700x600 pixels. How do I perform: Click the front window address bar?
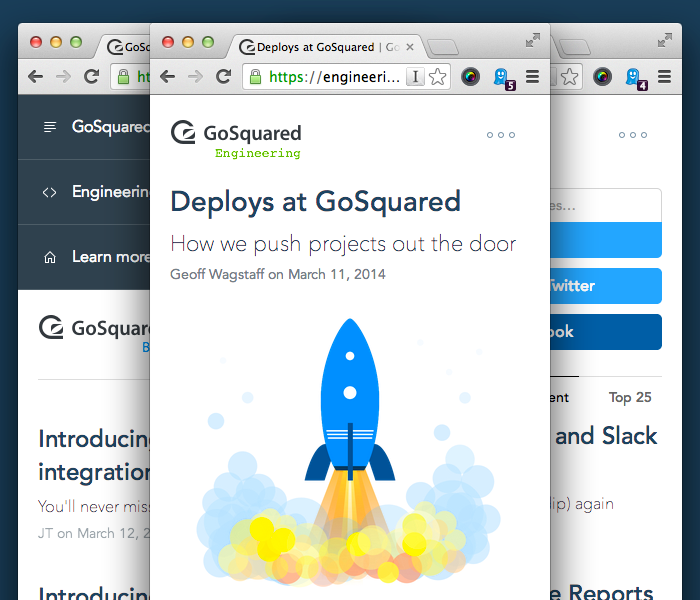coord(346,77)
